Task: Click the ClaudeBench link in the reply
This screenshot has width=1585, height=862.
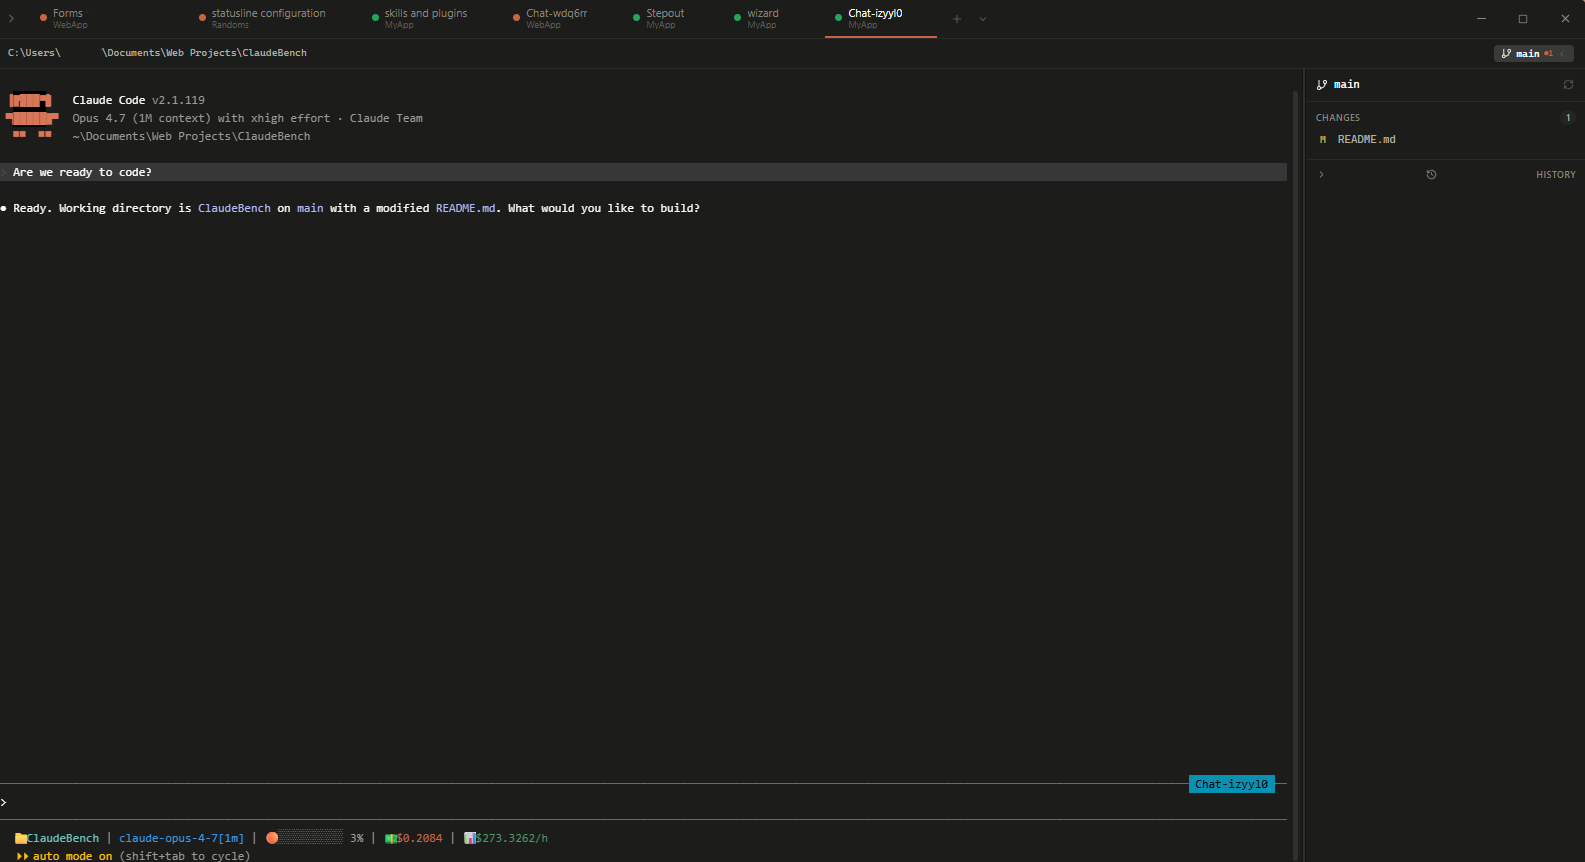Action: 234,208
